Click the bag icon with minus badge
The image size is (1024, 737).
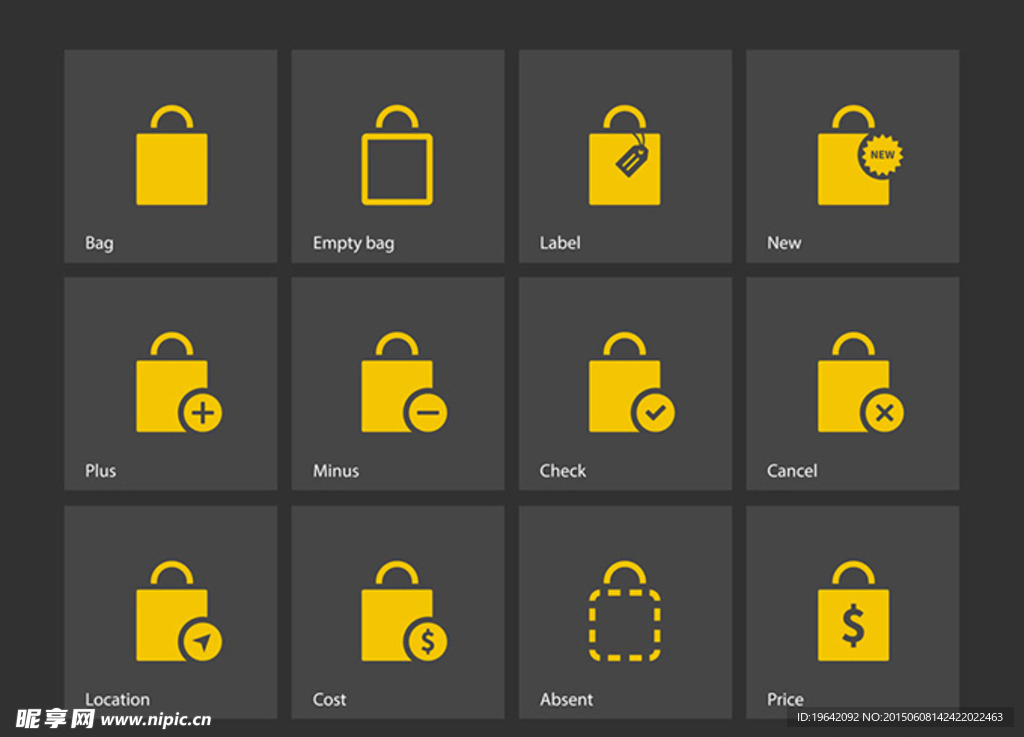pos(404,383)
